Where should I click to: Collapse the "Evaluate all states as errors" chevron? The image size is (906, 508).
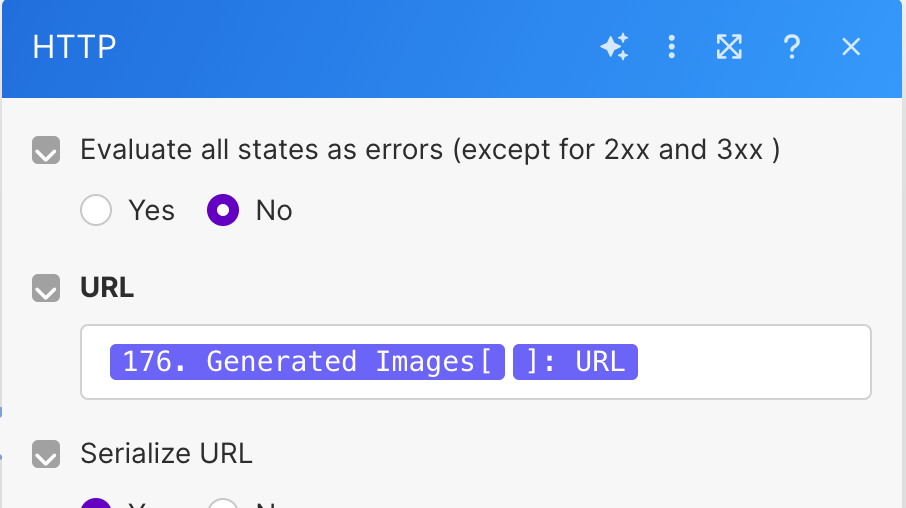(x=46, y=151)
